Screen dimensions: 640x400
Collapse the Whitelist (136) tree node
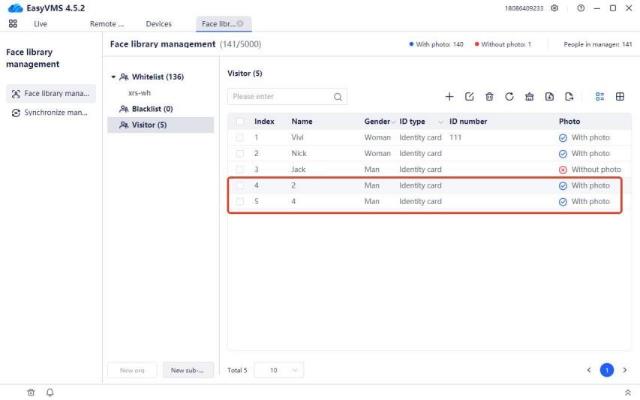114,77
